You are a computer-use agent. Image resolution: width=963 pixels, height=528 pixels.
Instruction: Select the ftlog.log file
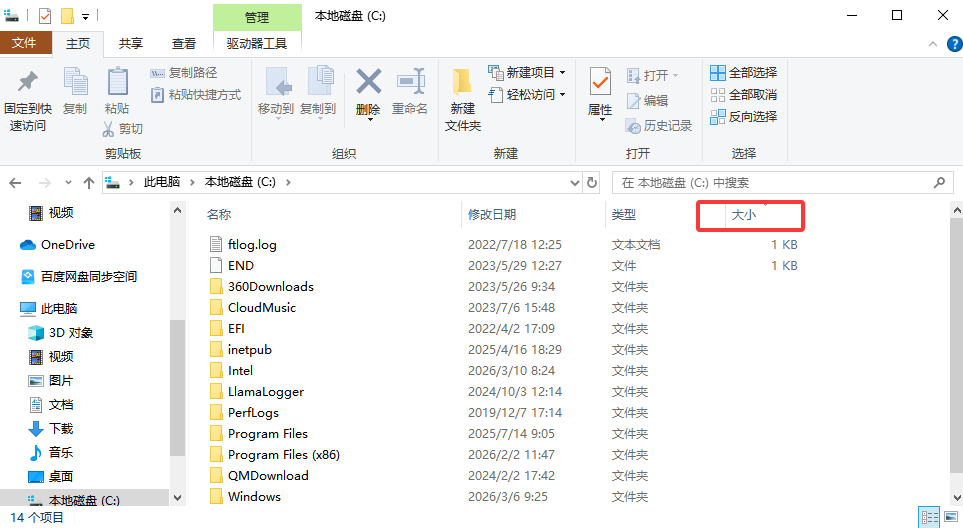click(243, 244)
